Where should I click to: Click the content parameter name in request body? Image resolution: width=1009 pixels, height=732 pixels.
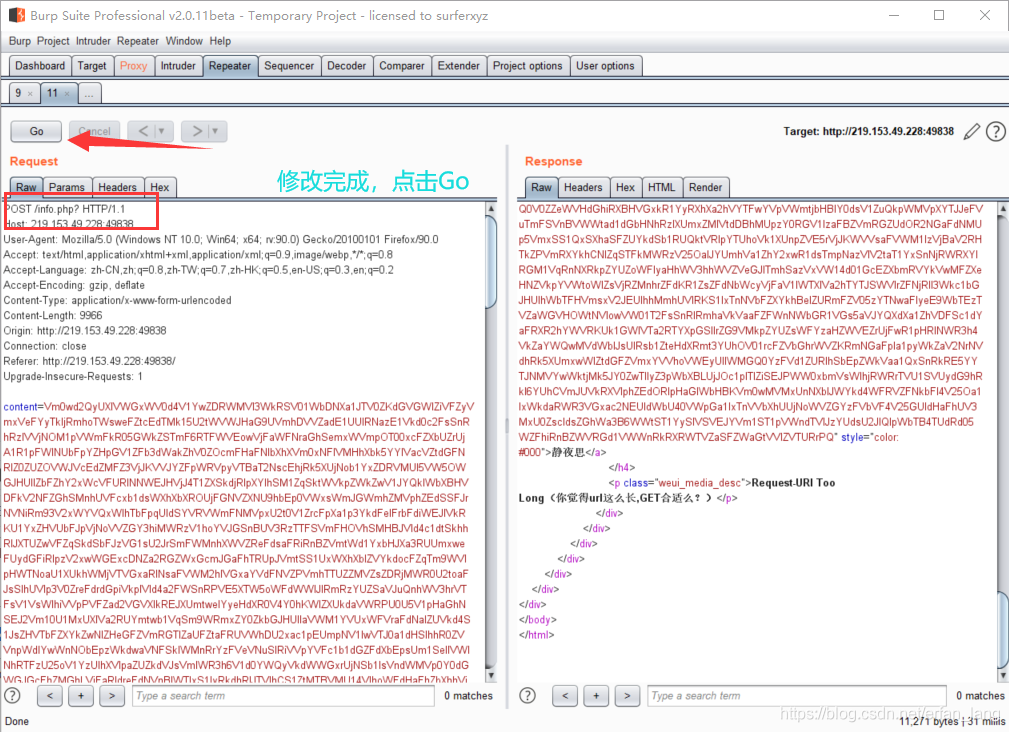click(21, 407)
